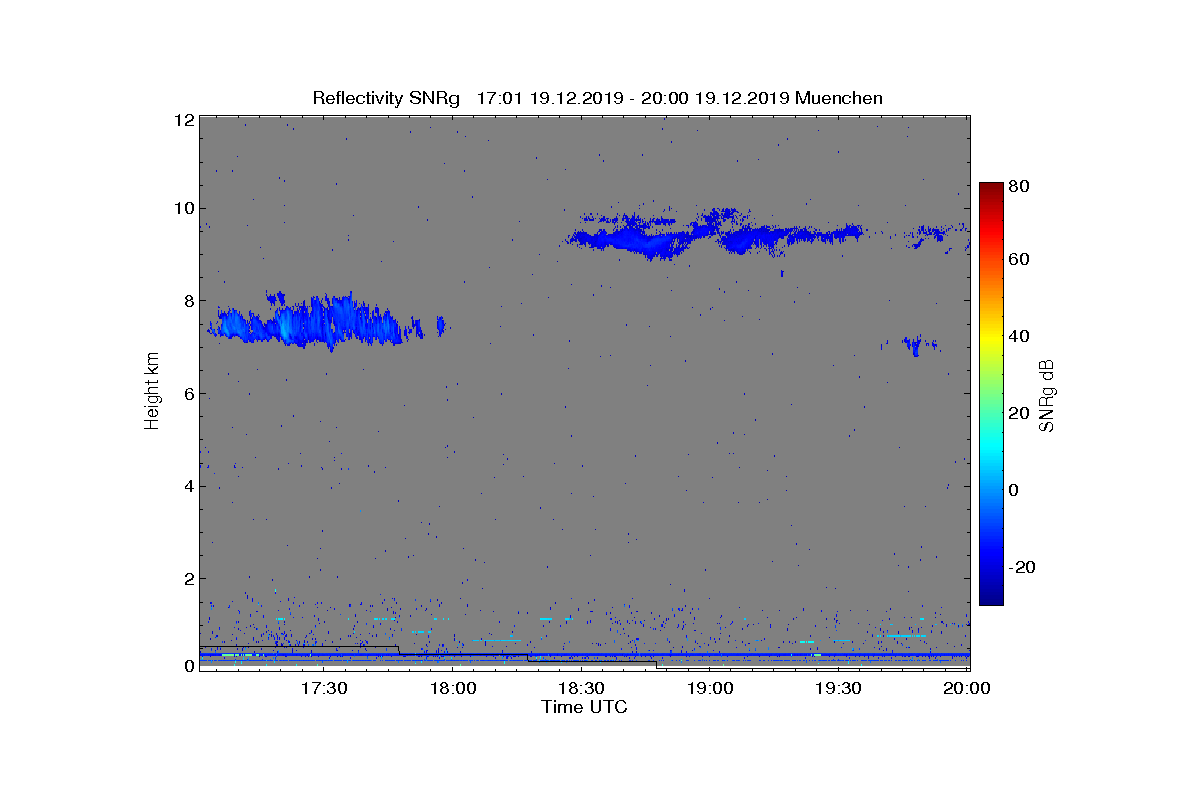Select the 17:30 time tick label
Viewport: 1200px width, 800px height.
323,688
